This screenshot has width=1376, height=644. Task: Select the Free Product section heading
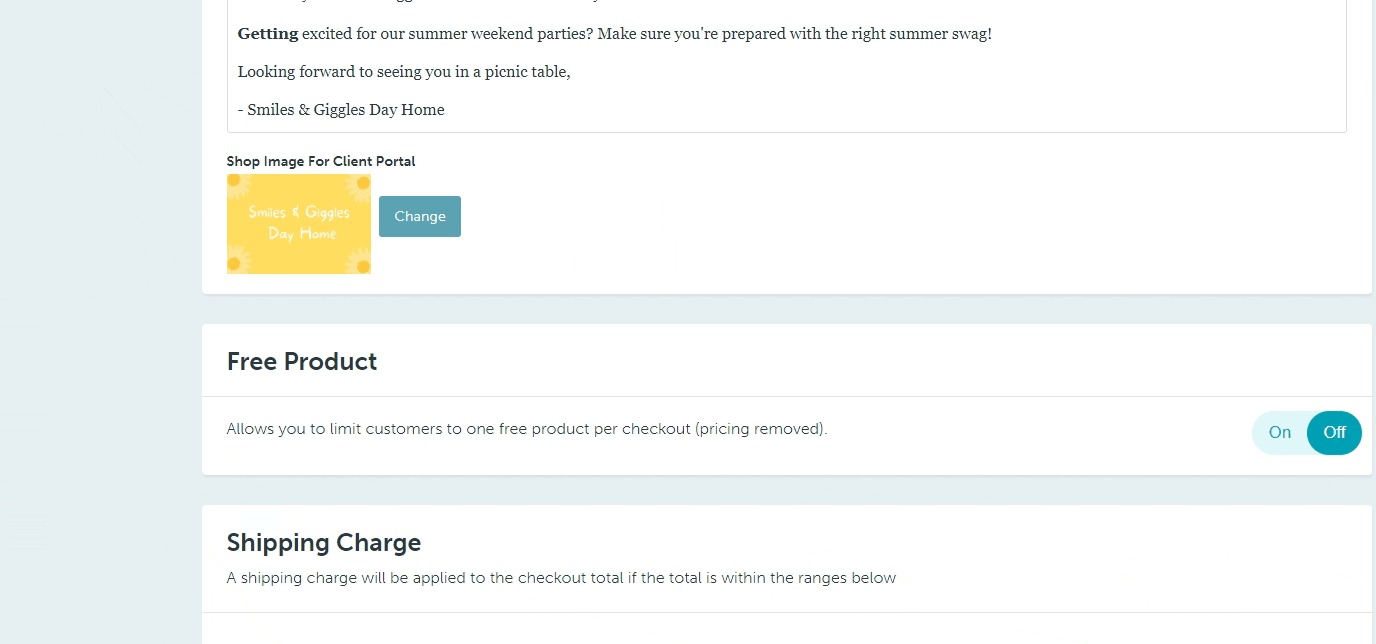point(302,361)
